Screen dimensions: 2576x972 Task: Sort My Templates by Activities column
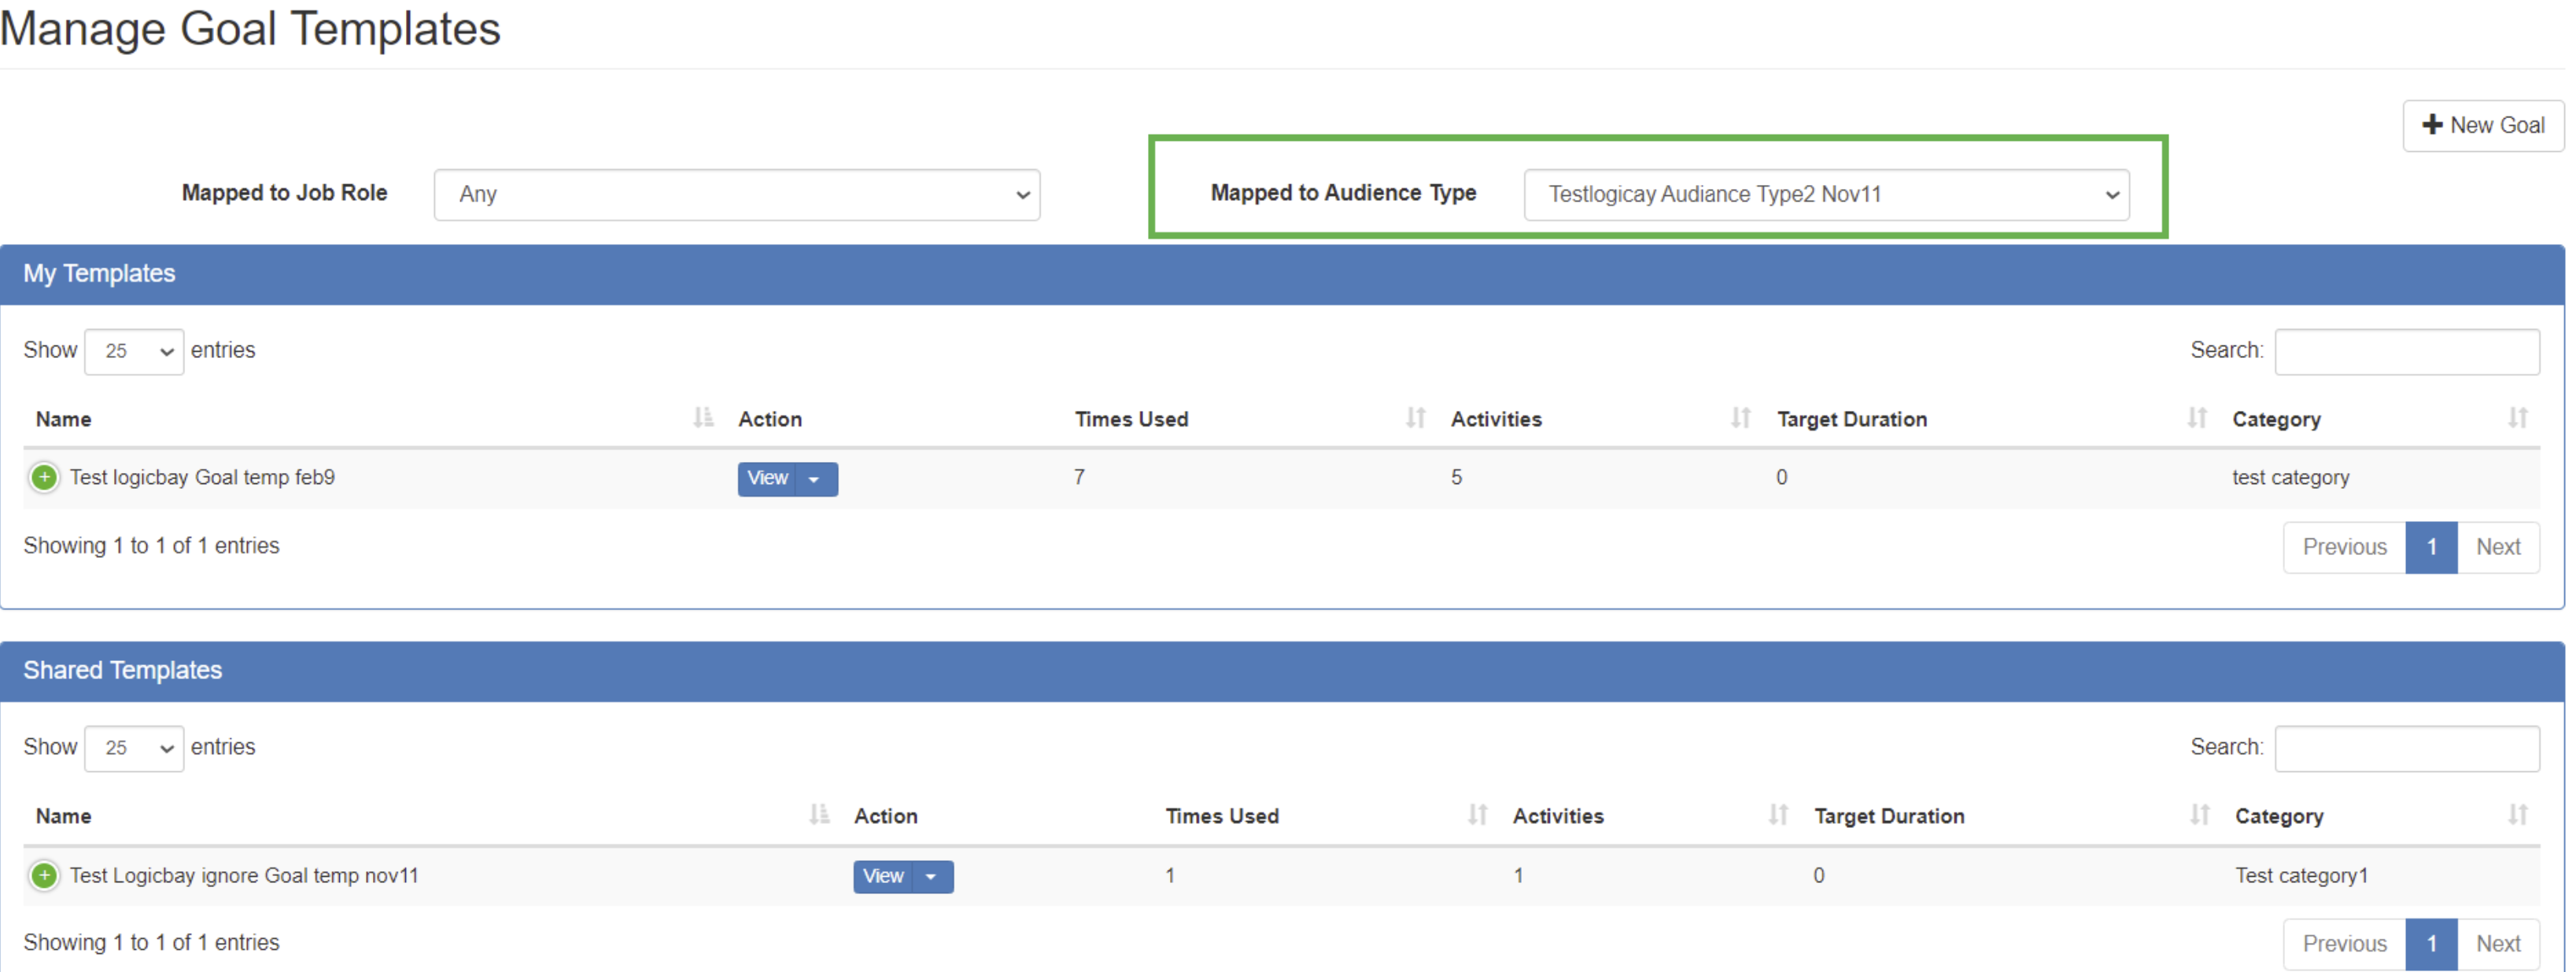coord(1496,419)
